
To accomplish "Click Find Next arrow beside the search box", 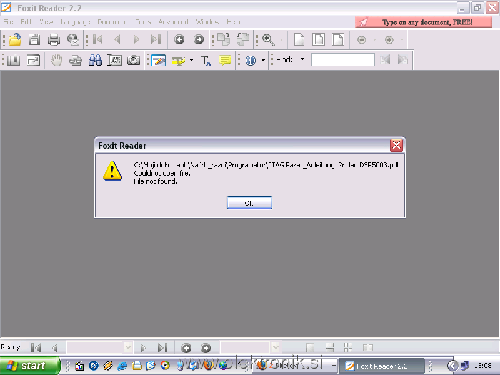I will pos(403,60).
